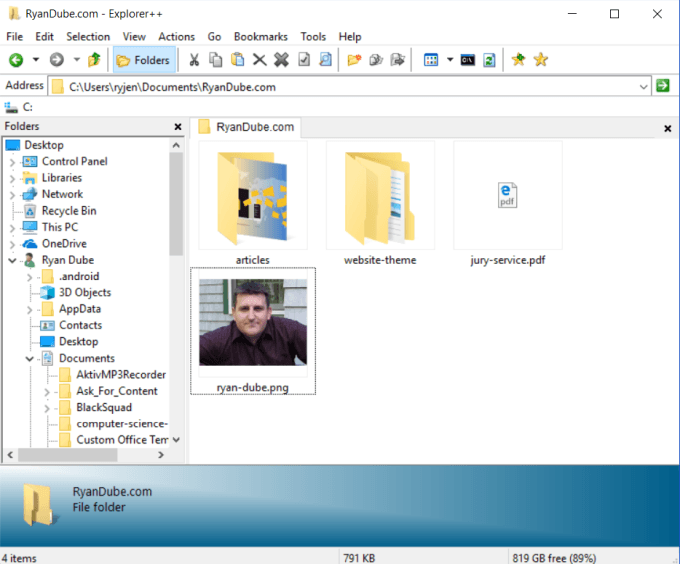
Task: Select the RyanDube.com tab
Action: click(x=246, y=127)
